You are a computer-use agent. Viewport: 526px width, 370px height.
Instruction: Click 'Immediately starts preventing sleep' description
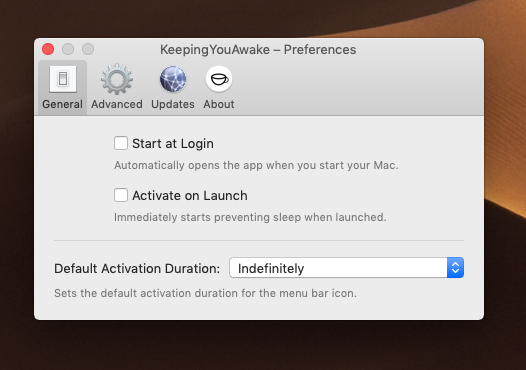pos(250,217)
